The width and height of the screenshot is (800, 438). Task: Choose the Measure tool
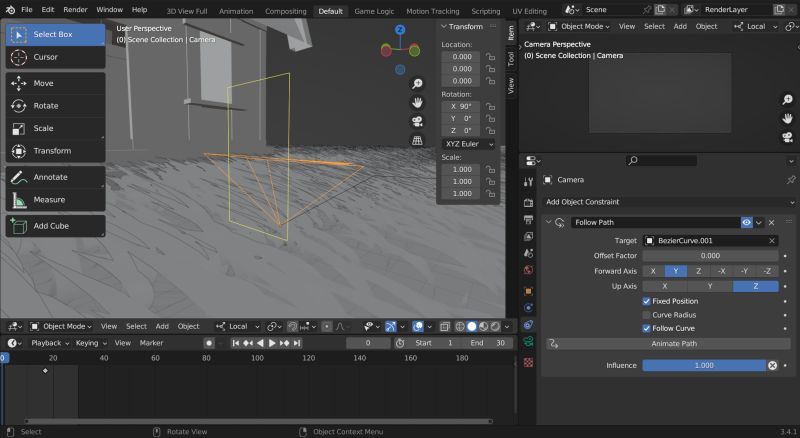[x=55, y=200]
